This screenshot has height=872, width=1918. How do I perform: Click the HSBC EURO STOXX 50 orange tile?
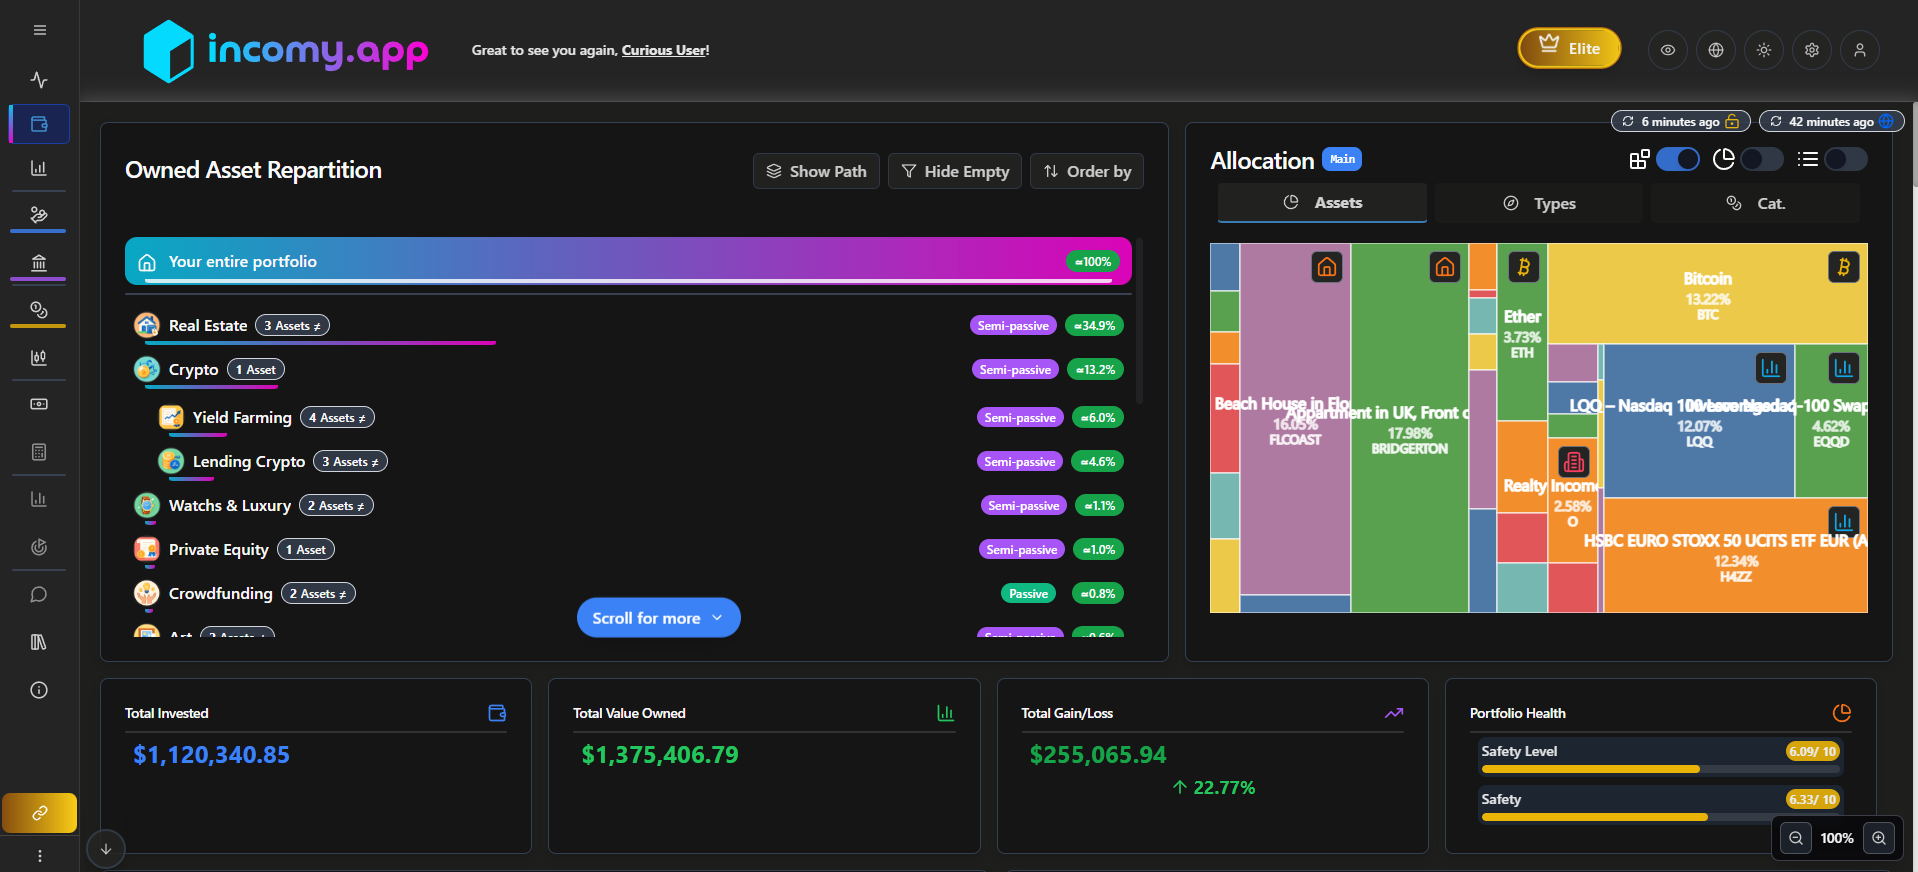click(x=1735, y=555)
